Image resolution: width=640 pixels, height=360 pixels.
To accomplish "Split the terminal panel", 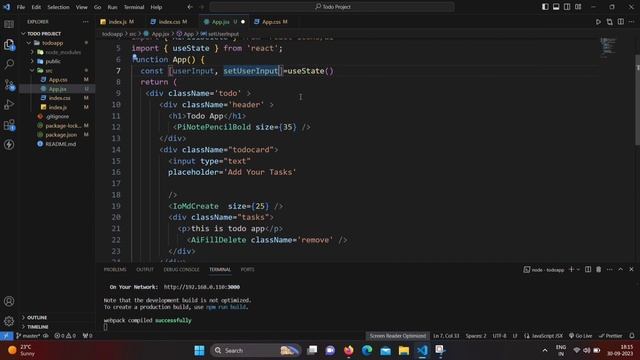I will pos(588,269).
